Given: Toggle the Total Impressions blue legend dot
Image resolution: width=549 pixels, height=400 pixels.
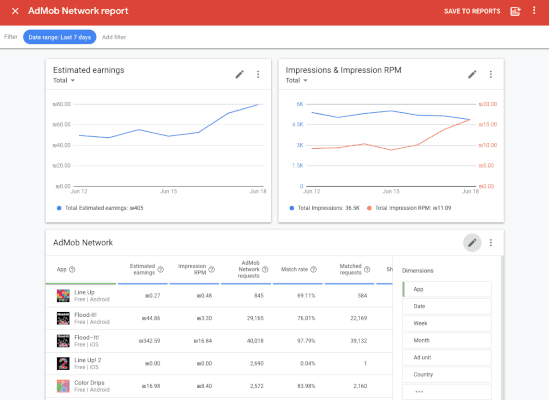Looking at the screenshot, I should click(292, 208).
